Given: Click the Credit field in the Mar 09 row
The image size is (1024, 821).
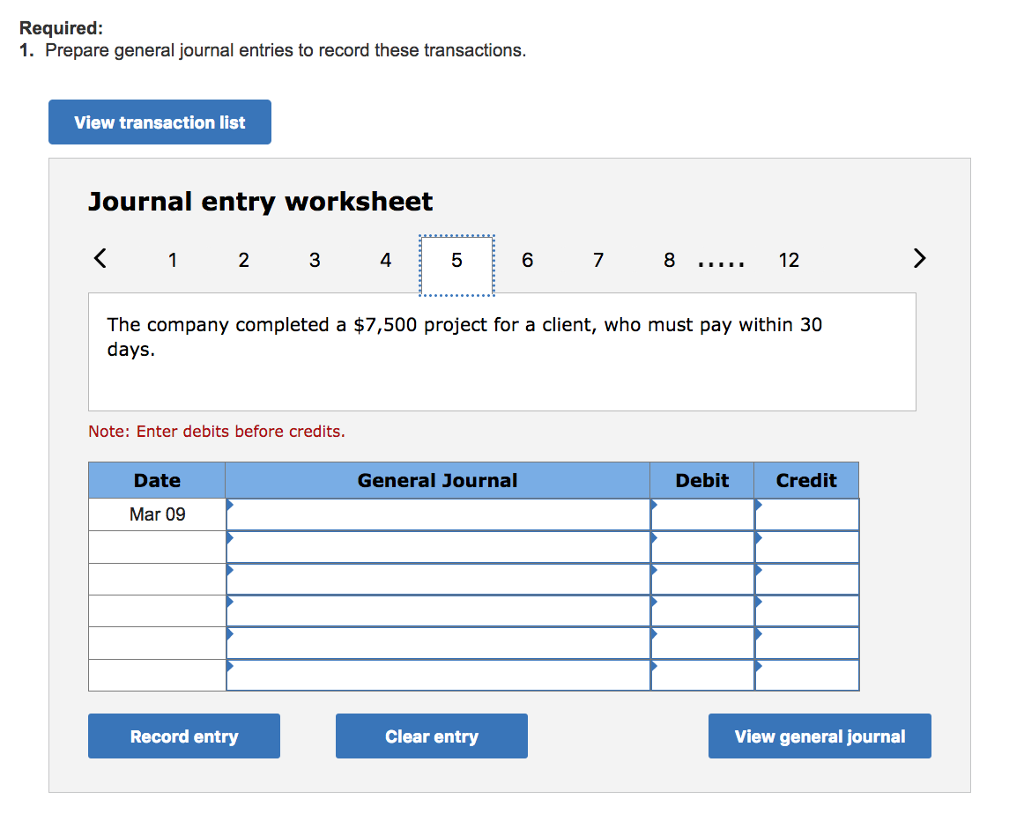Looking at the screenshot, I should click(807, 515).
